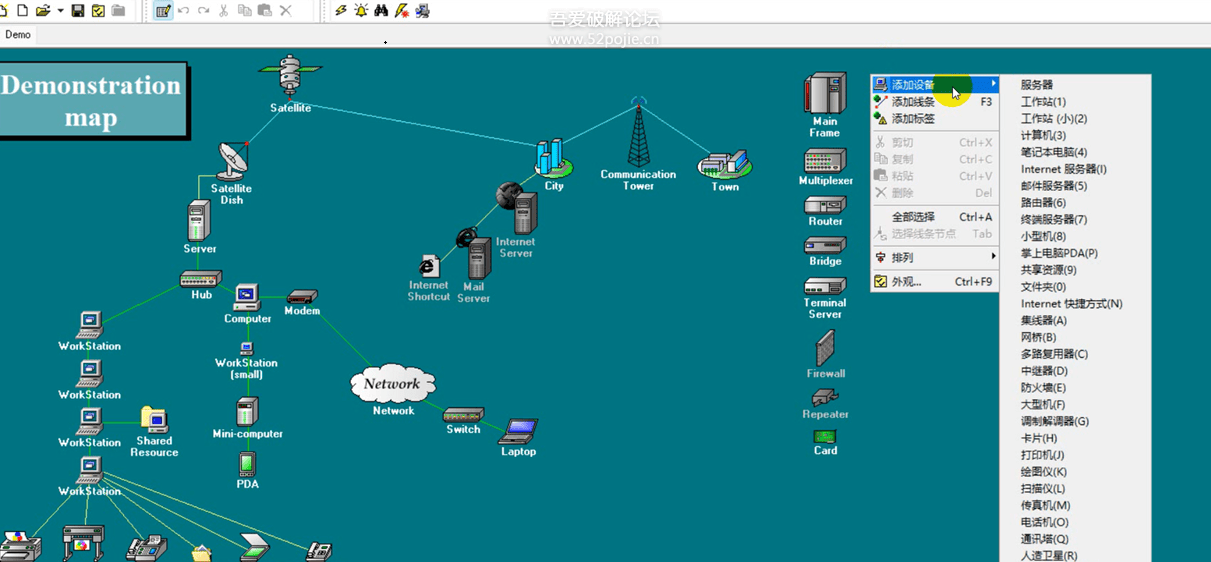
Task: Select the Communication Tower icon on map
Action: [x=638, y=135]
